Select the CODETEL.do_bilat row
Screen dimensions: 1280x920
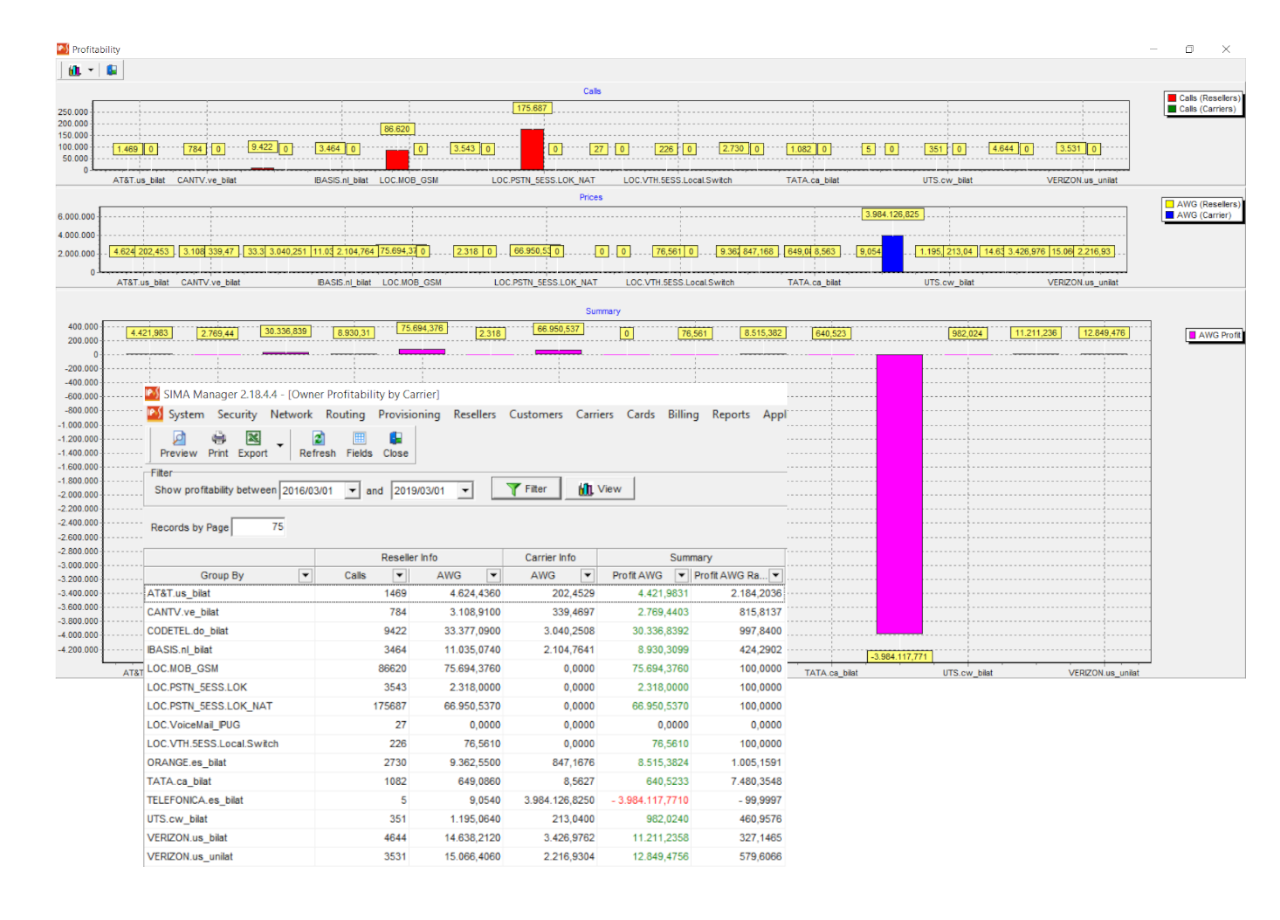pos(464,631)
